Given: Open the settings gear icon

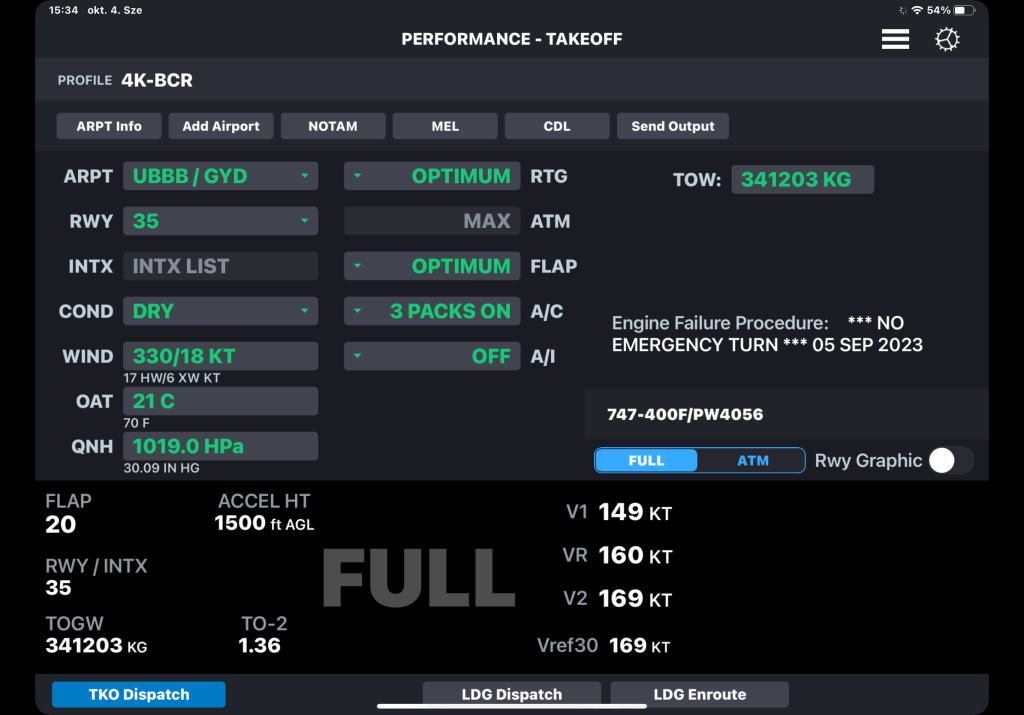Looking at the screenshot, I should click(947, 39).
